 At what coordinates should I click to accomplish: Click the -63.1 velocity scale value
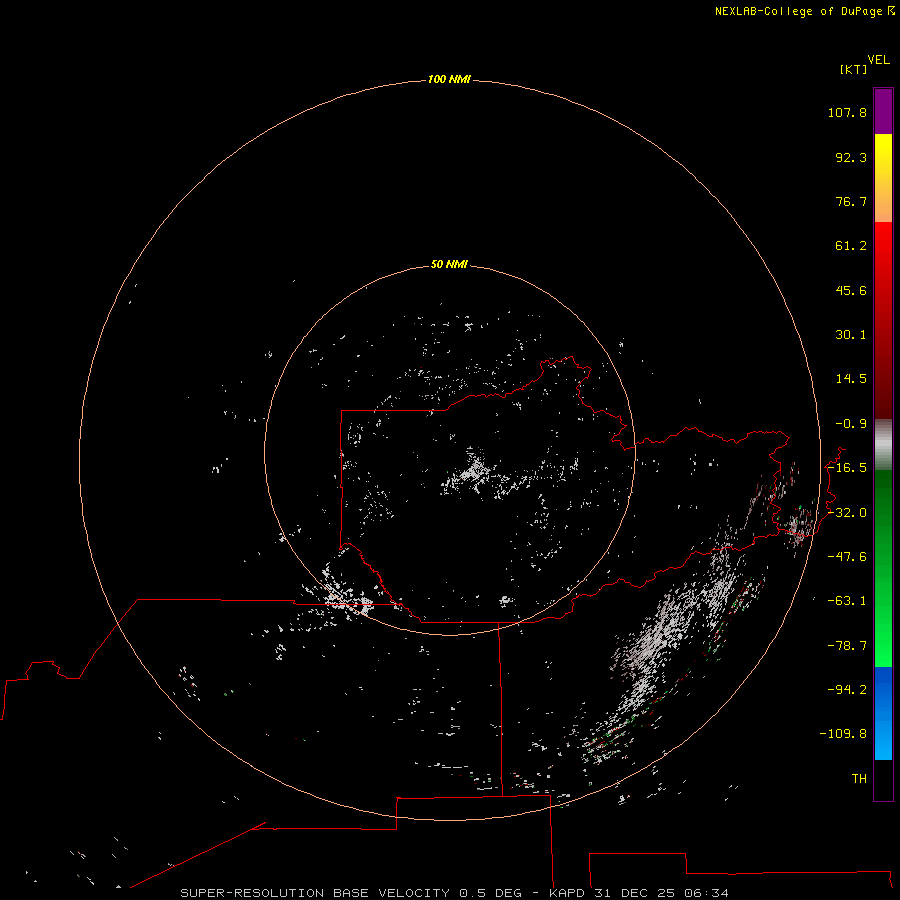click(x=847, y=601)
